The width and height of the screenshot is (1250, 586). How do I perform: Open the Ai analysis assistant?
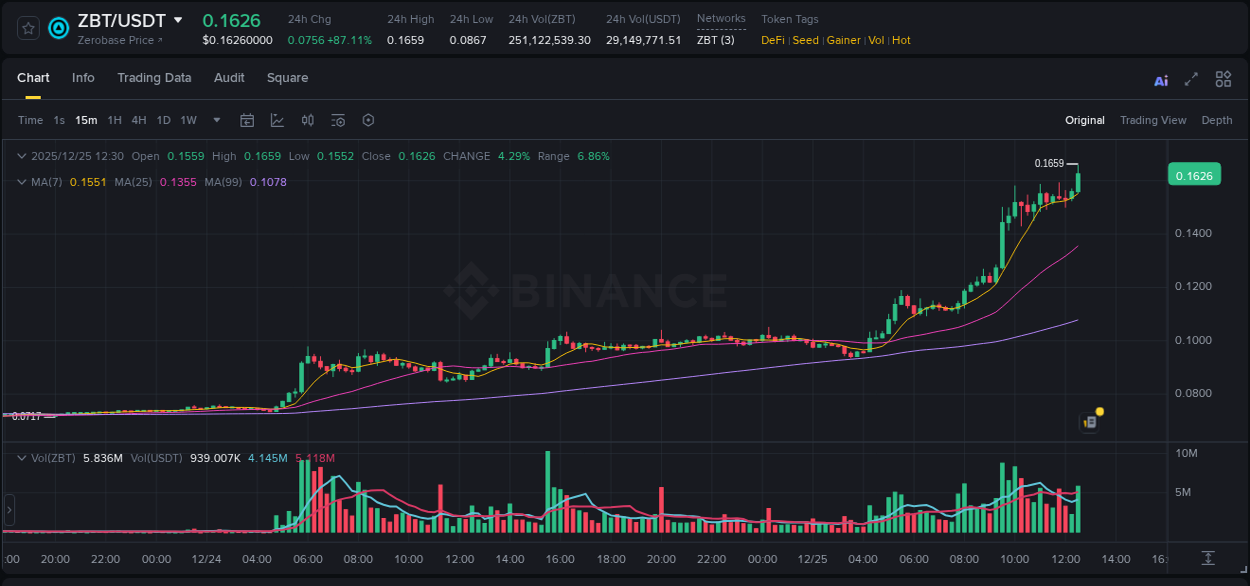click(x=1160, y=79)
